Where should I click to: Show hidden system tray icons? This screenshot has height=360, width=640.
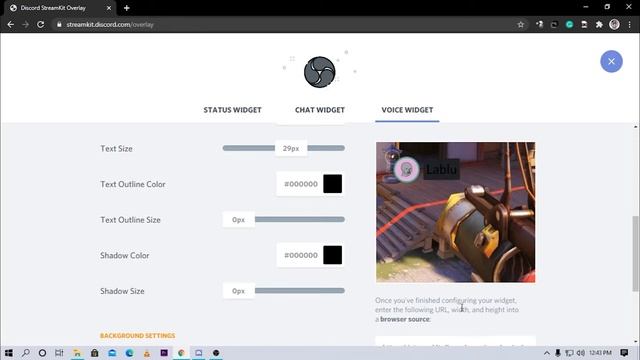click(547, 353)
